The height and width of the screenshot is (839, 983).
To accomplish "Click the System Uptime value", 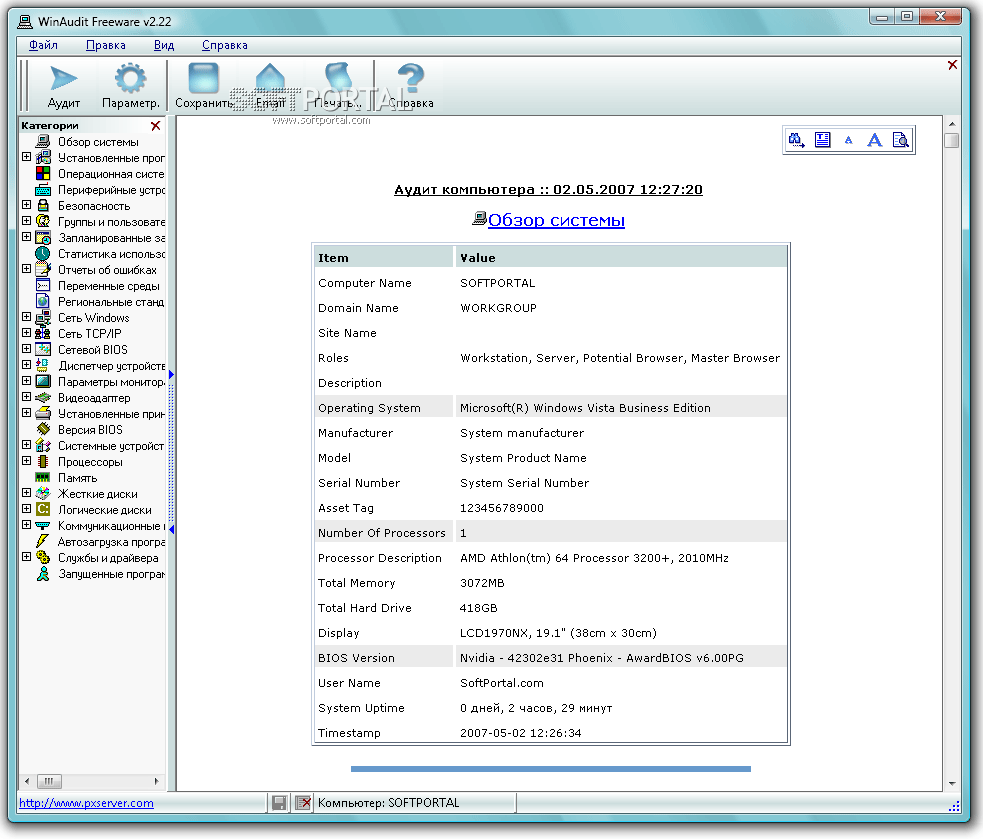I will (536, 708).
